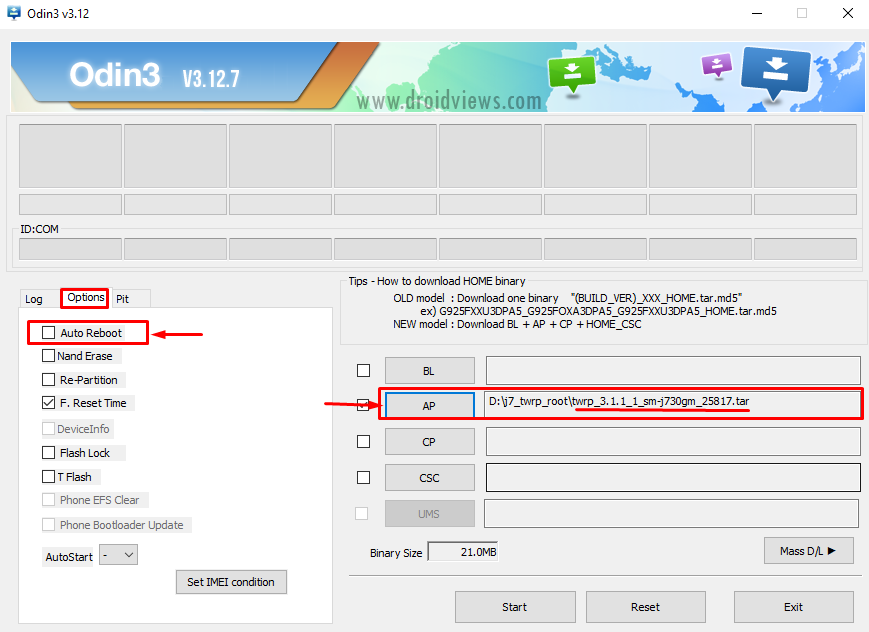Enable the Flash Lock checkbox
The height and width of the screenshot is (632, 869).
(x=49, y=453)
